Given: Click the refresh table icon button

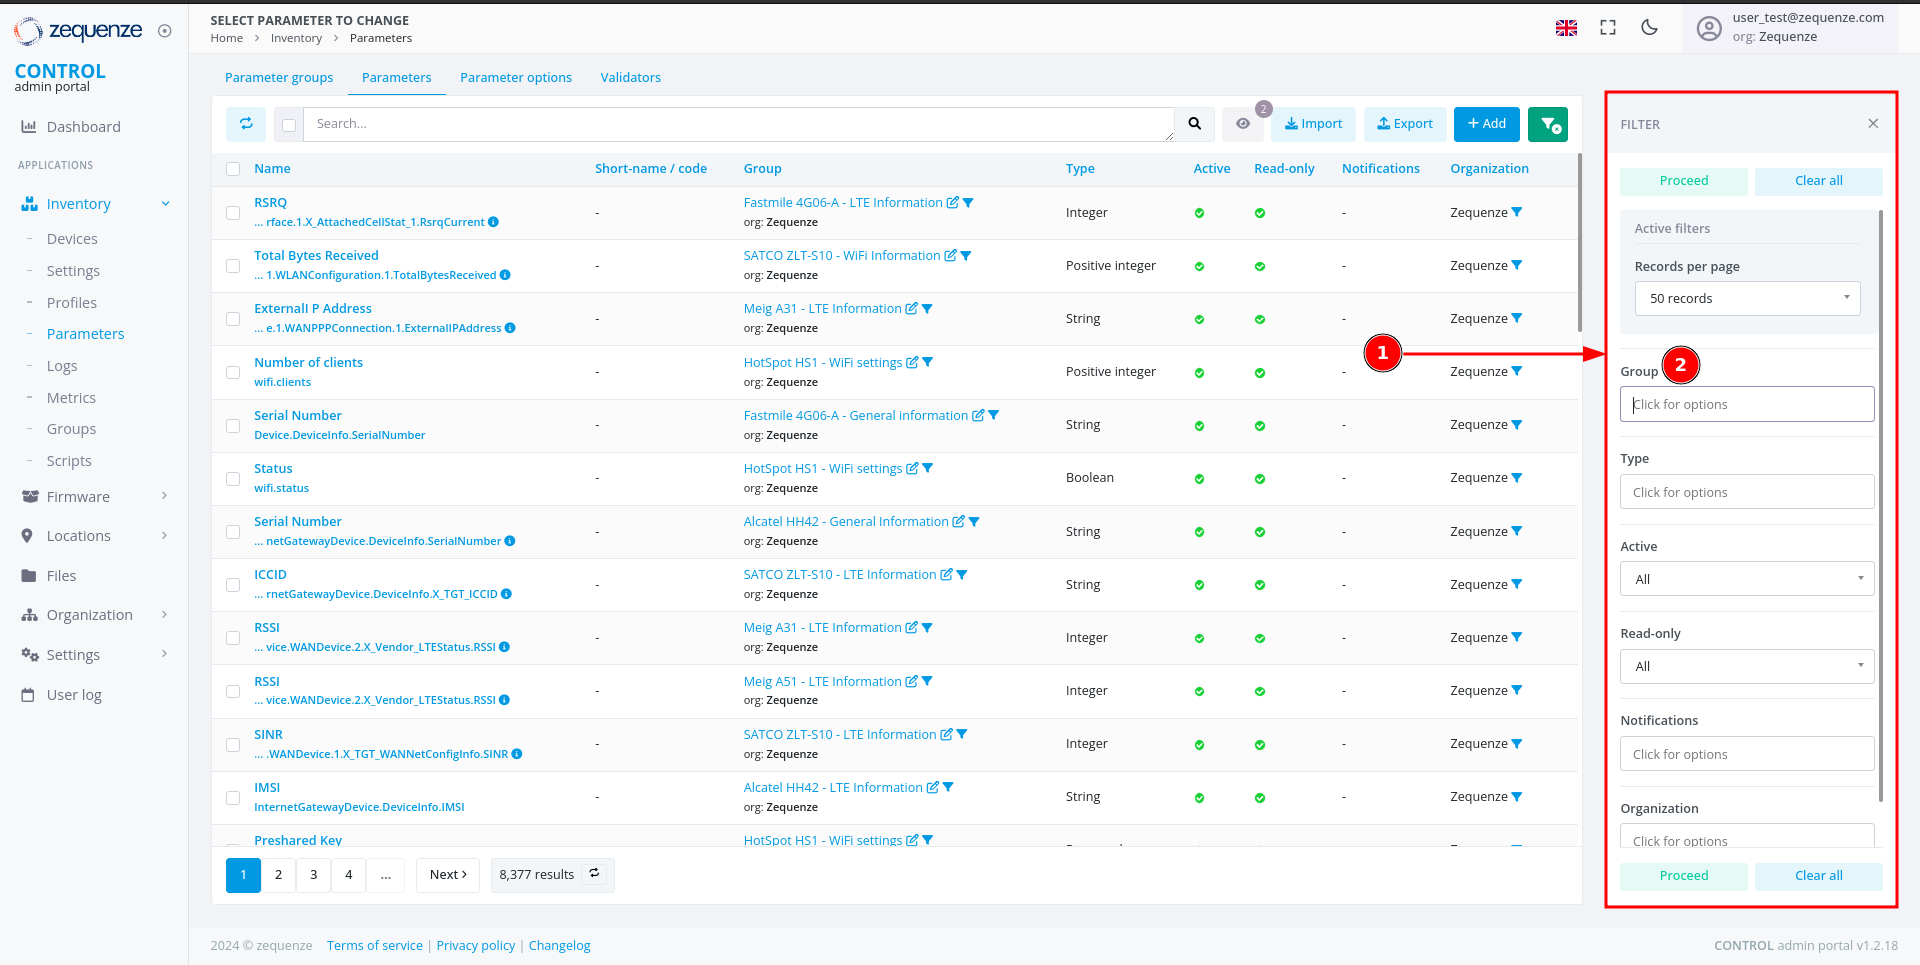Looking at the screenshot, I should (246, 124).
